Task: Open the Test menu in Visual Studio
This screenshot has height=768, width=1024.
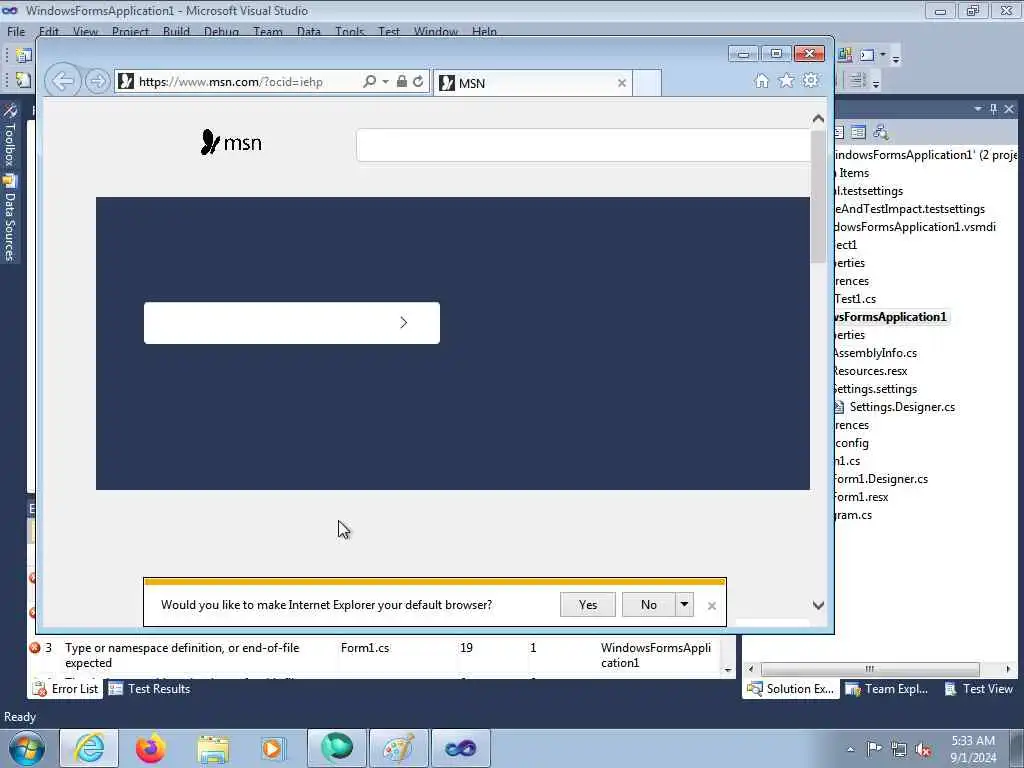Action: pyautogui.click(x=389, y=31)
